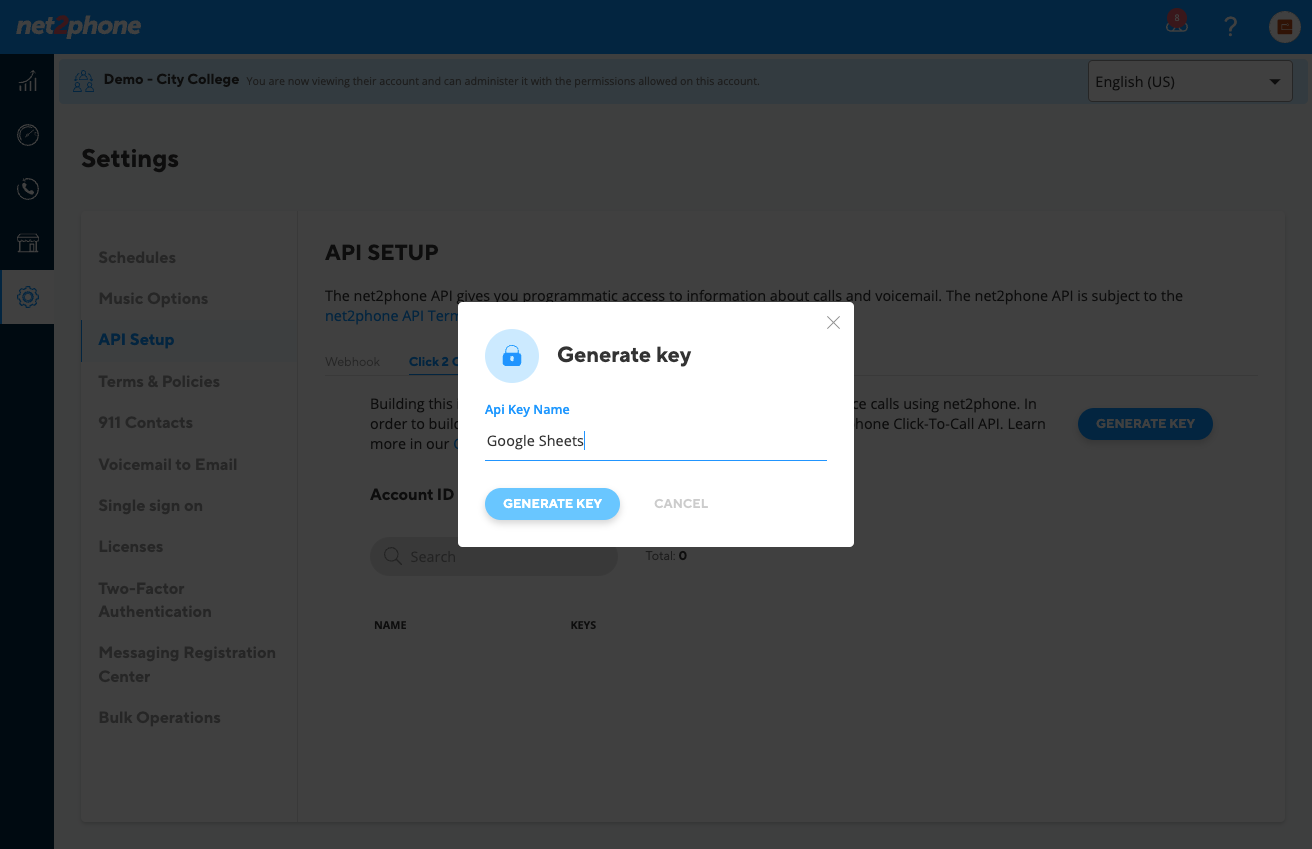Click the net2phone logo
This screenshot has width=1312, height=849.
[x=78, y=26]
